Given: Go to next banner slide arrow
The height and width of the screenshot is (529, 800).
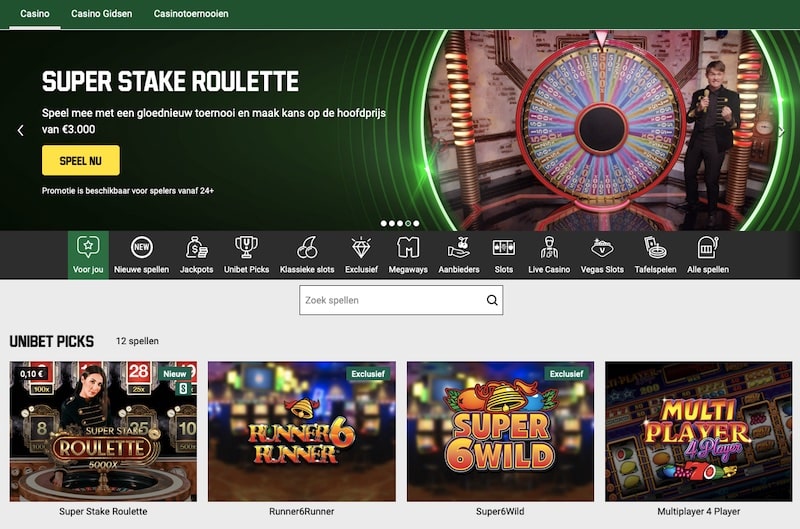Looking at the screenshot, I should tap(781, 131).
